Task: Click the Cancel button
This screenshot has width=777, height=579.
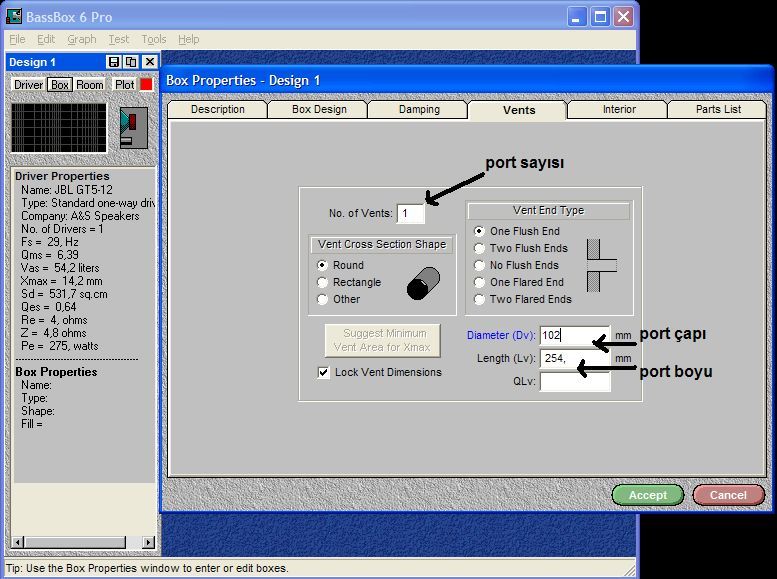Action: tap(728, 495)
